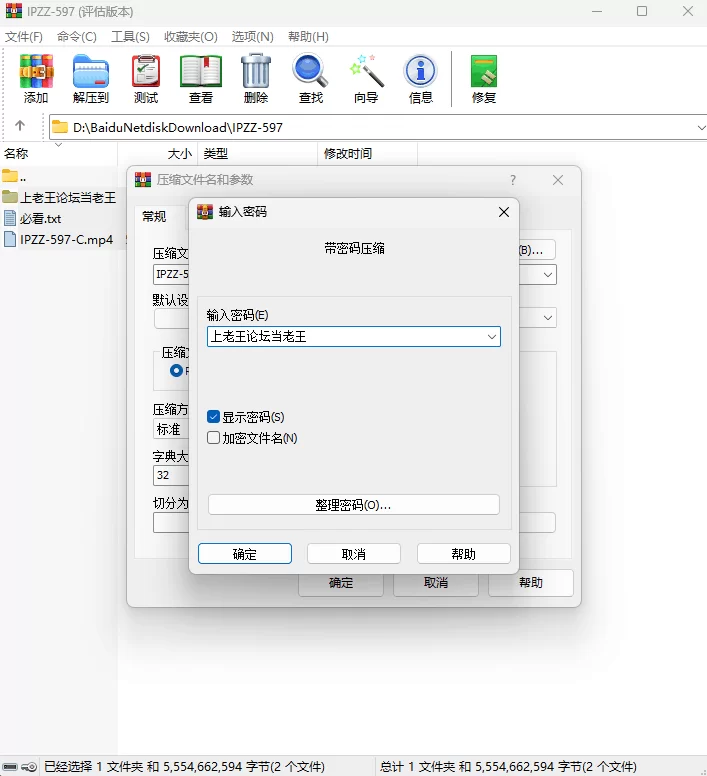Screen dimensions: 707x776
Task: Open the View (查看) toolbar icon
Action: coord(201,79)
